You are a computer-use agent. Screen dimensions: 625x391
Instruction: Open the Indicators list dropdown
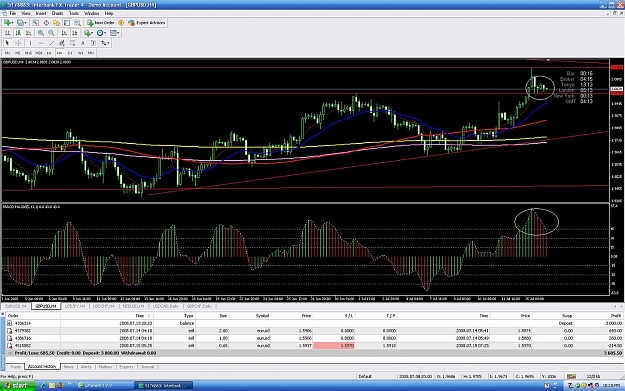click(88, 33)
